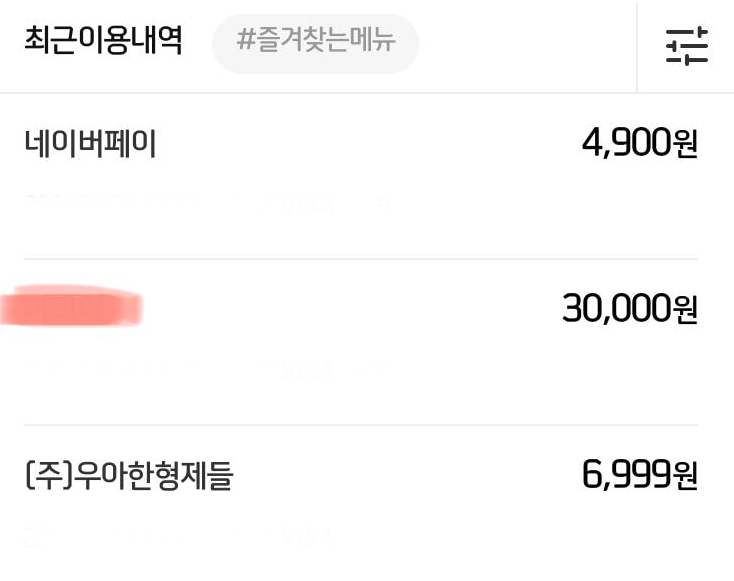
Task: Click the 30,000원 amount
Action: tap(630, 309)
